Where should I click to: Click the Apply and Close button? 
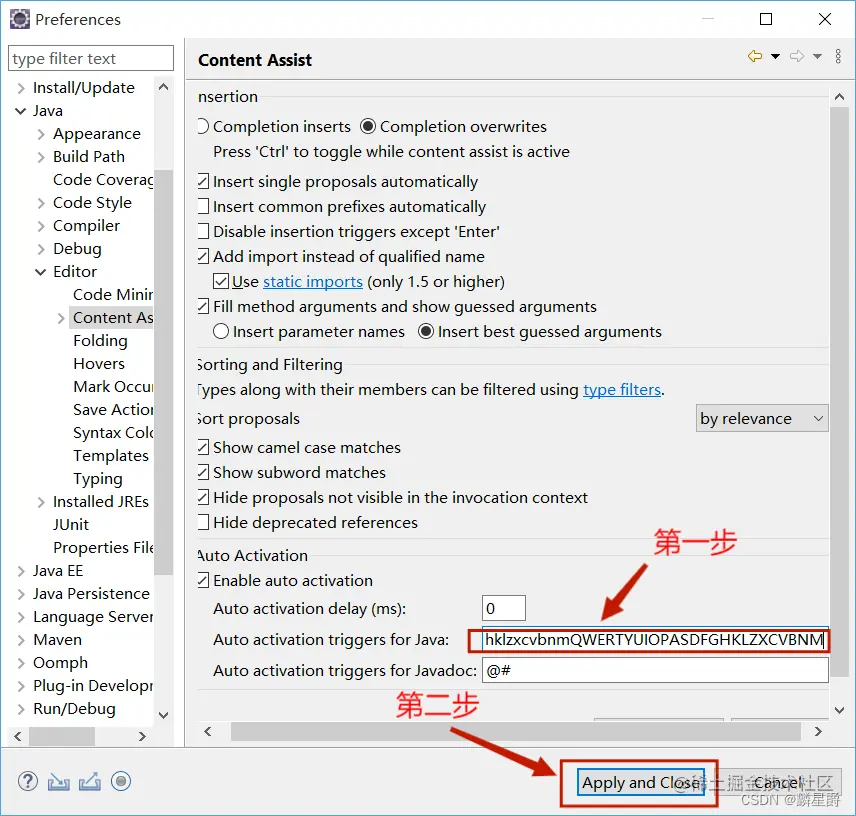pyautogui.click(x=641, y=783)
